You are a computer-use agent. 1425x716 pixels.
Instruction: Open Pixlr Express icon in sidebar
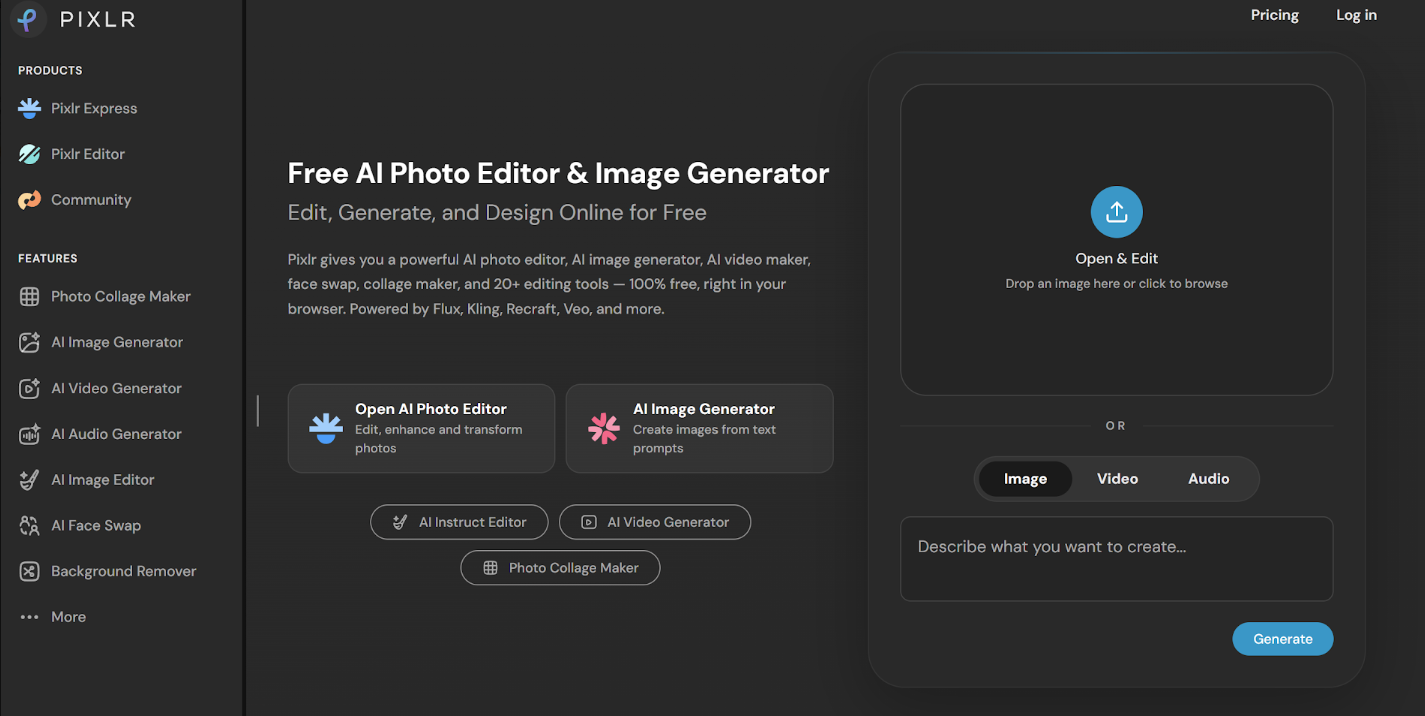pos(30,108)
